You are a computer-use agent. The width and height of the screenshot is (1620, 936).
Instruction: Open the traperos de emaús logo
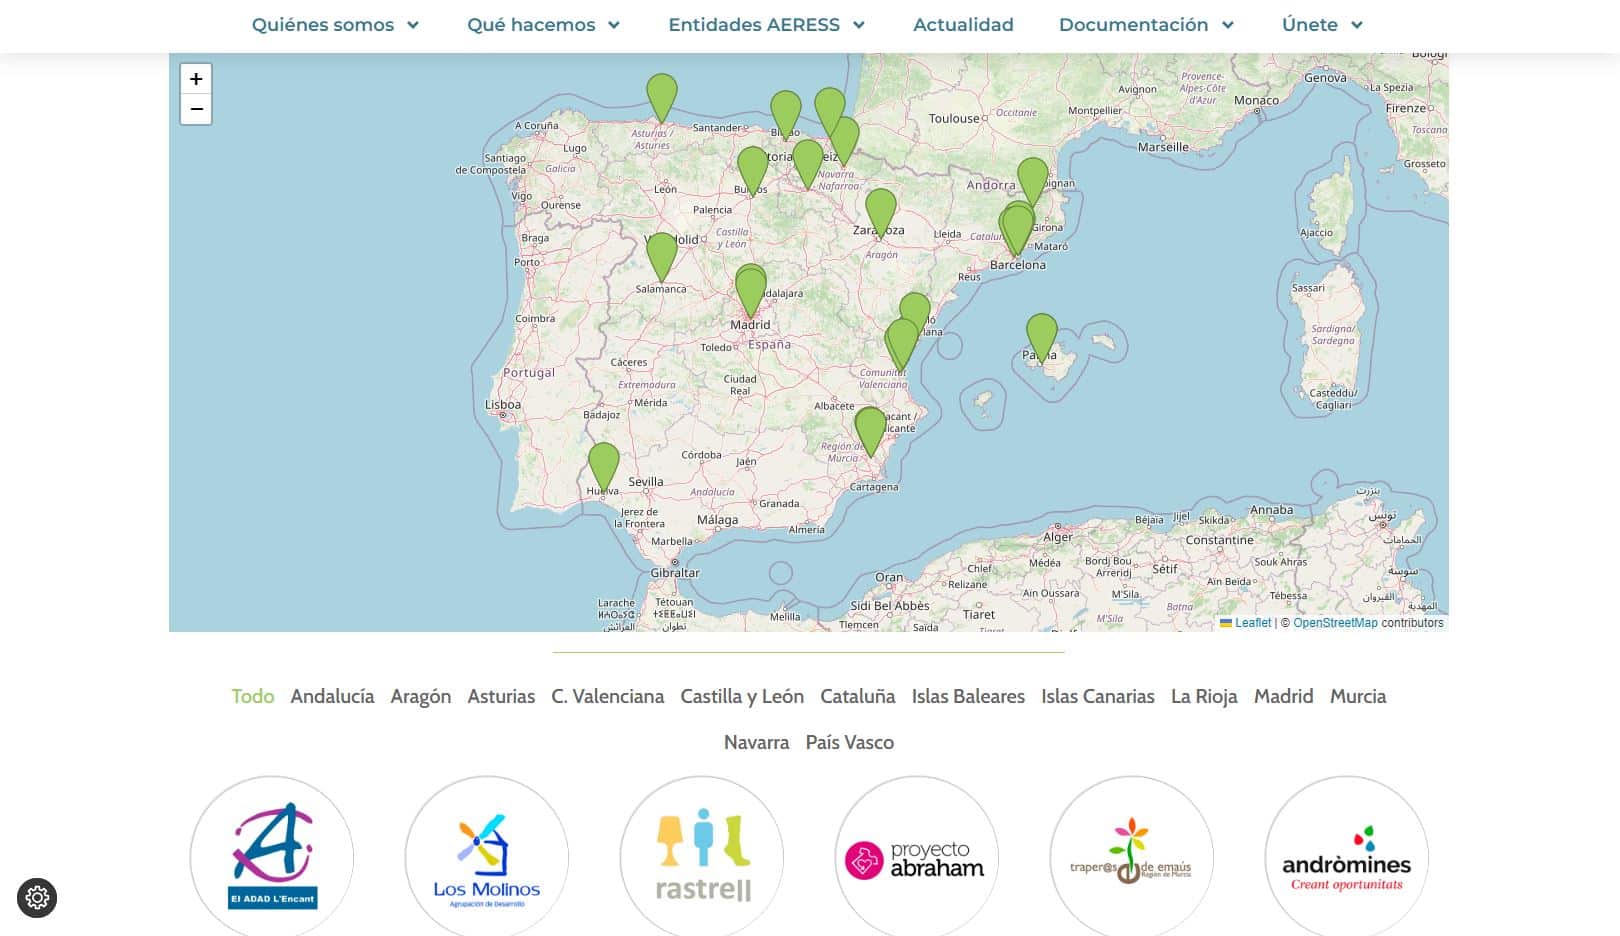click(x=1132, y=857)
